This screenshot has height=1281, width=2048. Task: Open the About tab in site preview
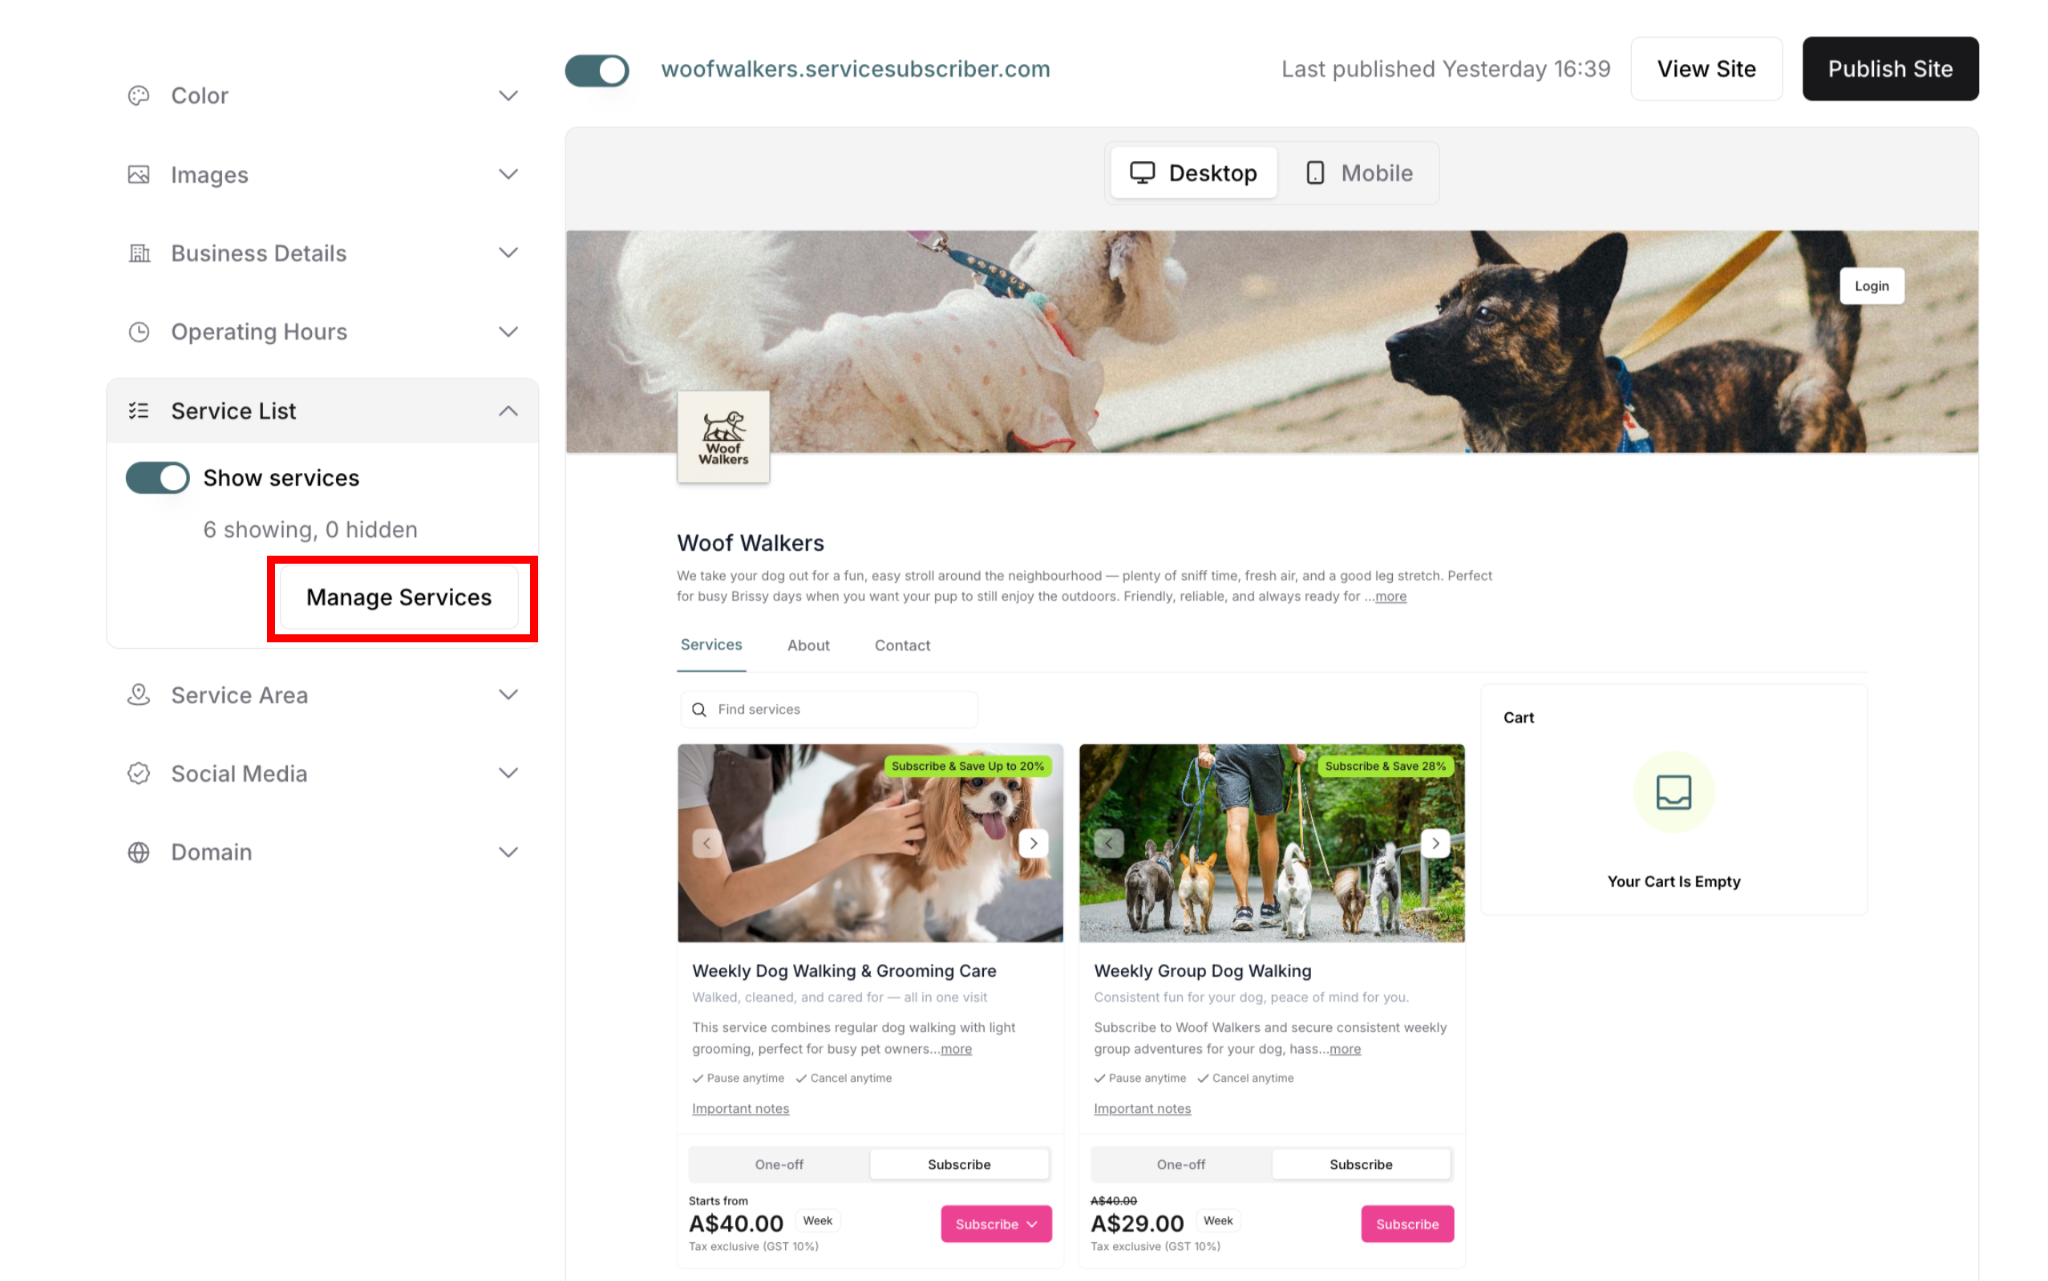tap(808, 646)
